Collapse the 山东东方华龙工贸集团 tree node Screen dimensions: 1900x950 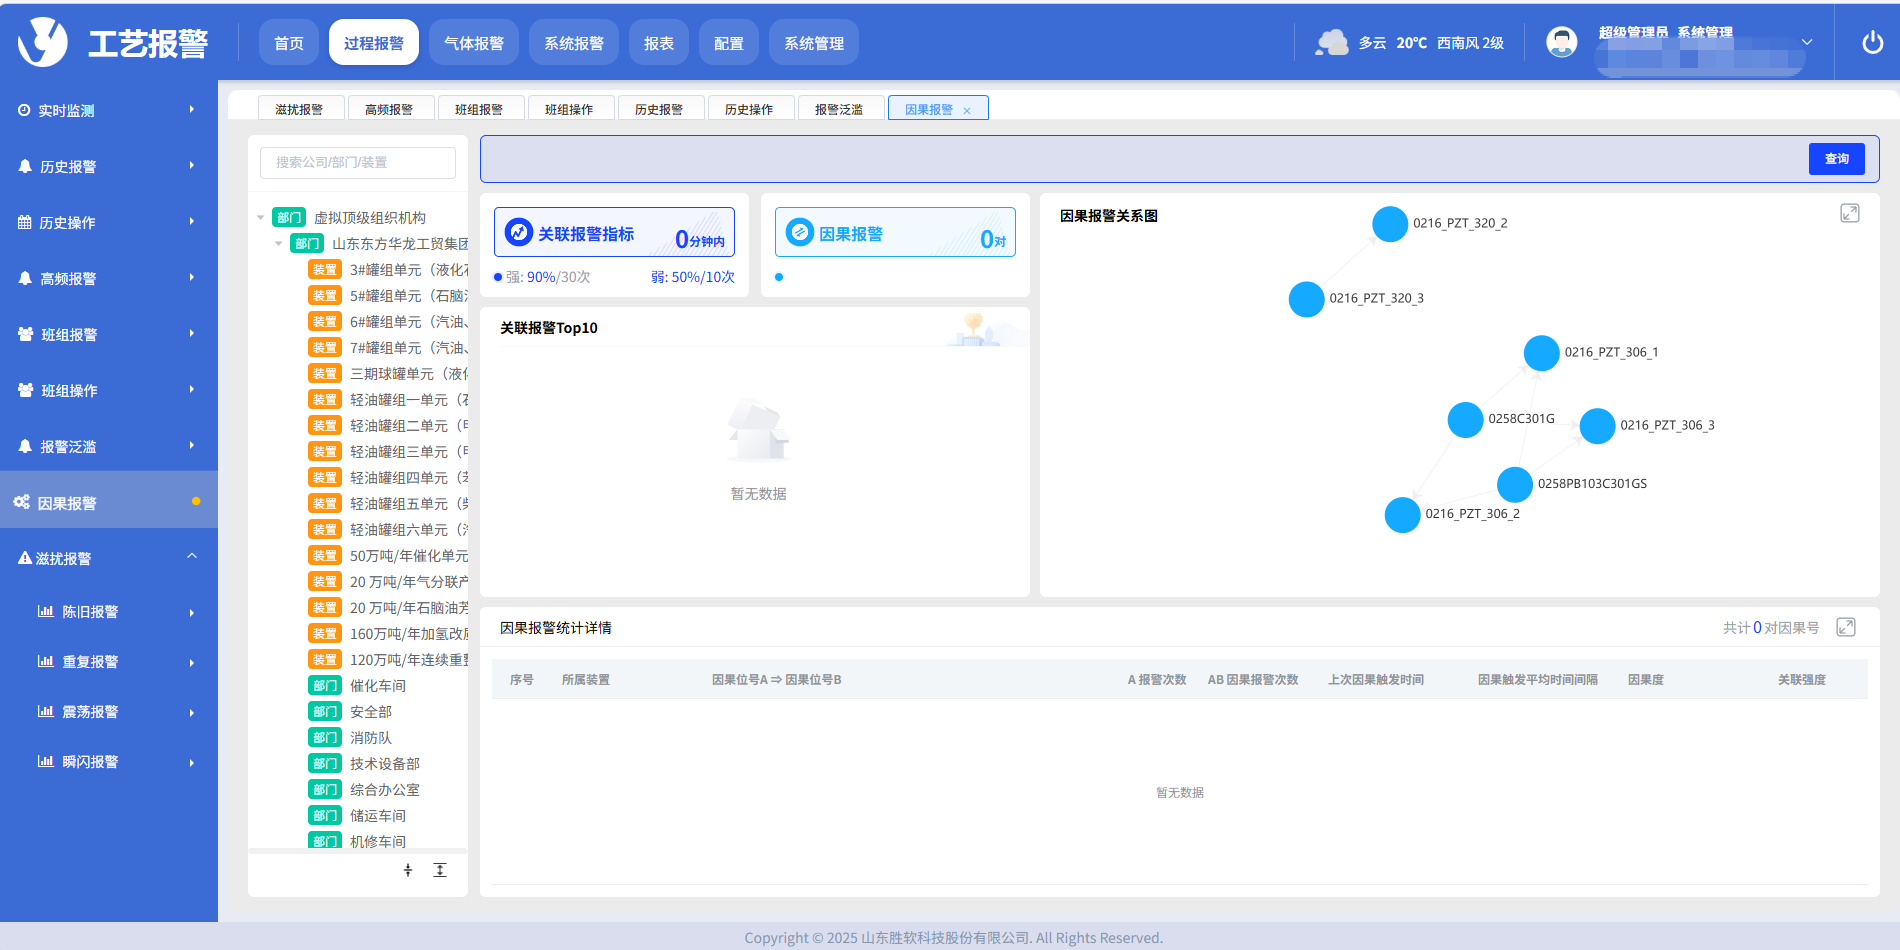coord(279,243)
